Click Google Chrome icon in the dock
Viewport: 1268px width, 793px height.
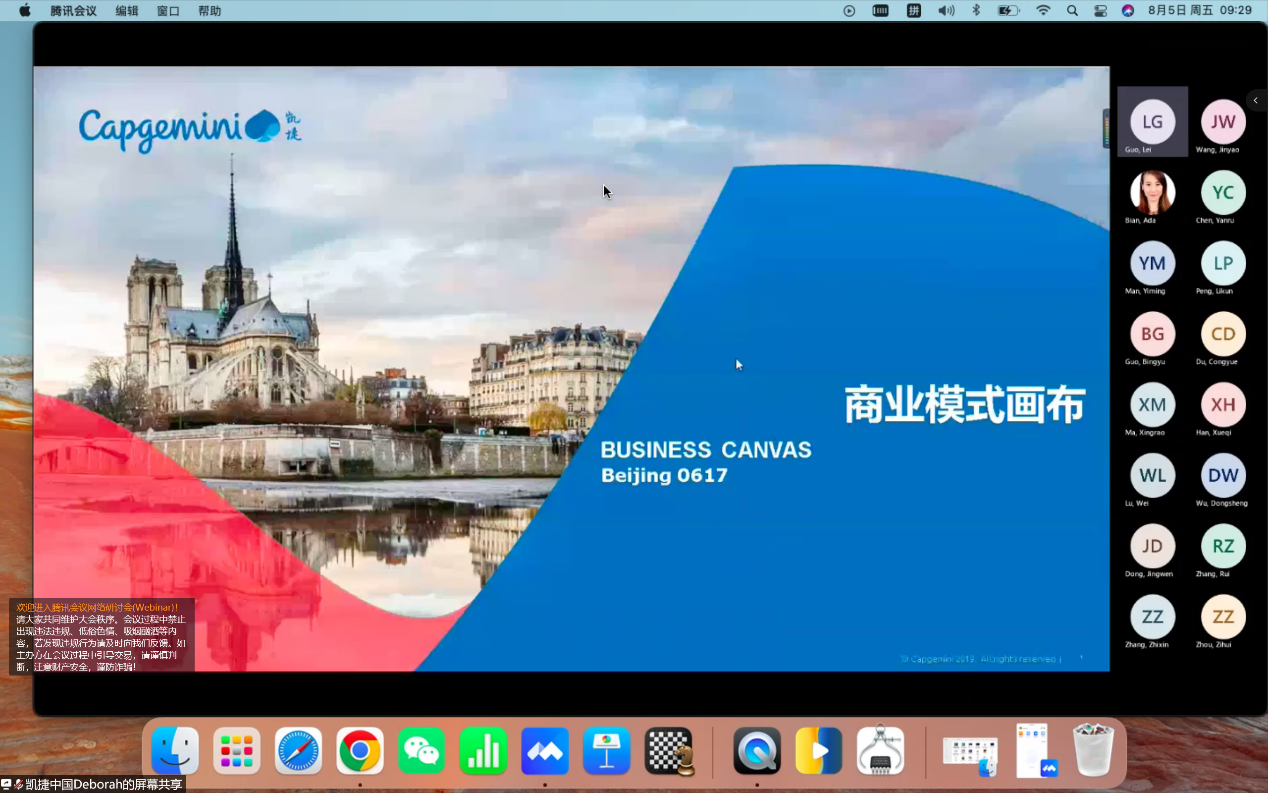tap(360, 751)
